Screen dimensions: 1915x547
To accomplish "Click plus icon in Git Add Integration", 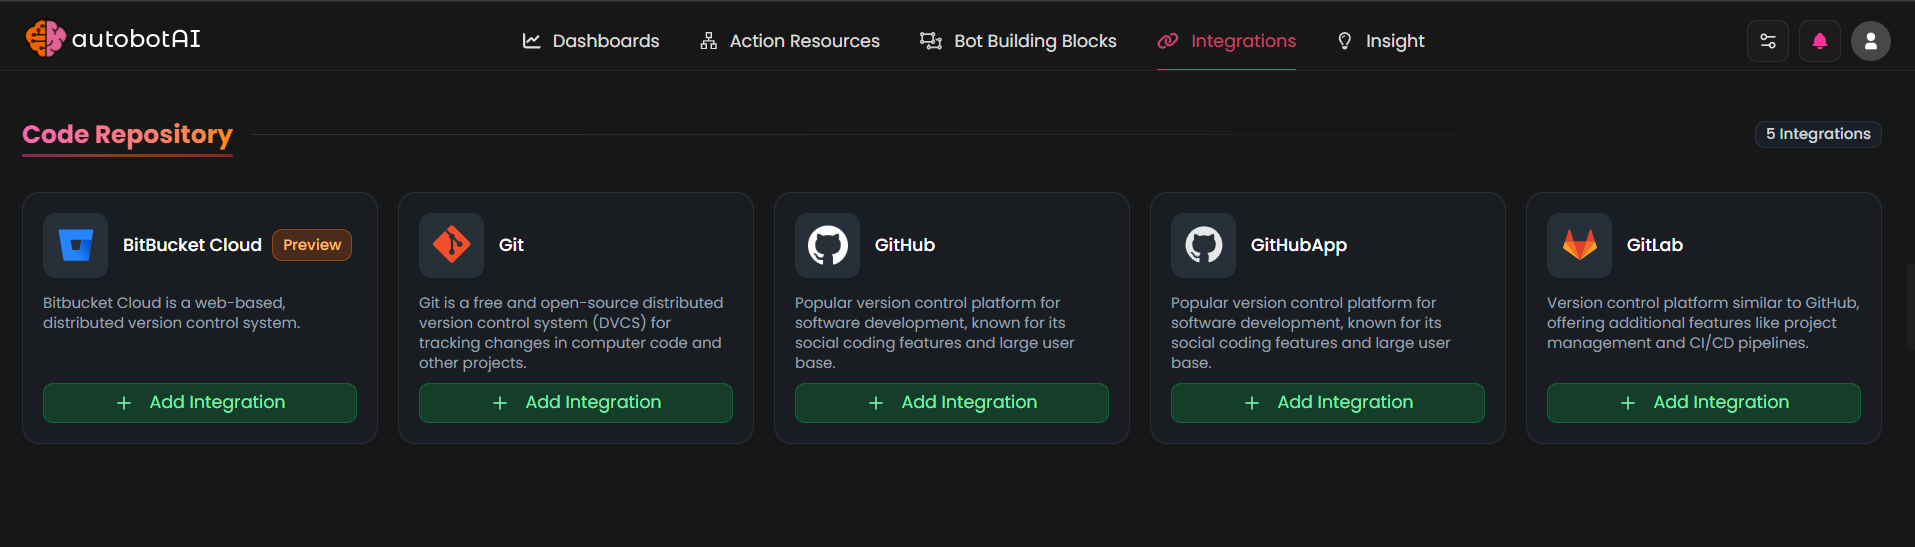I will [x=500, y=403].
